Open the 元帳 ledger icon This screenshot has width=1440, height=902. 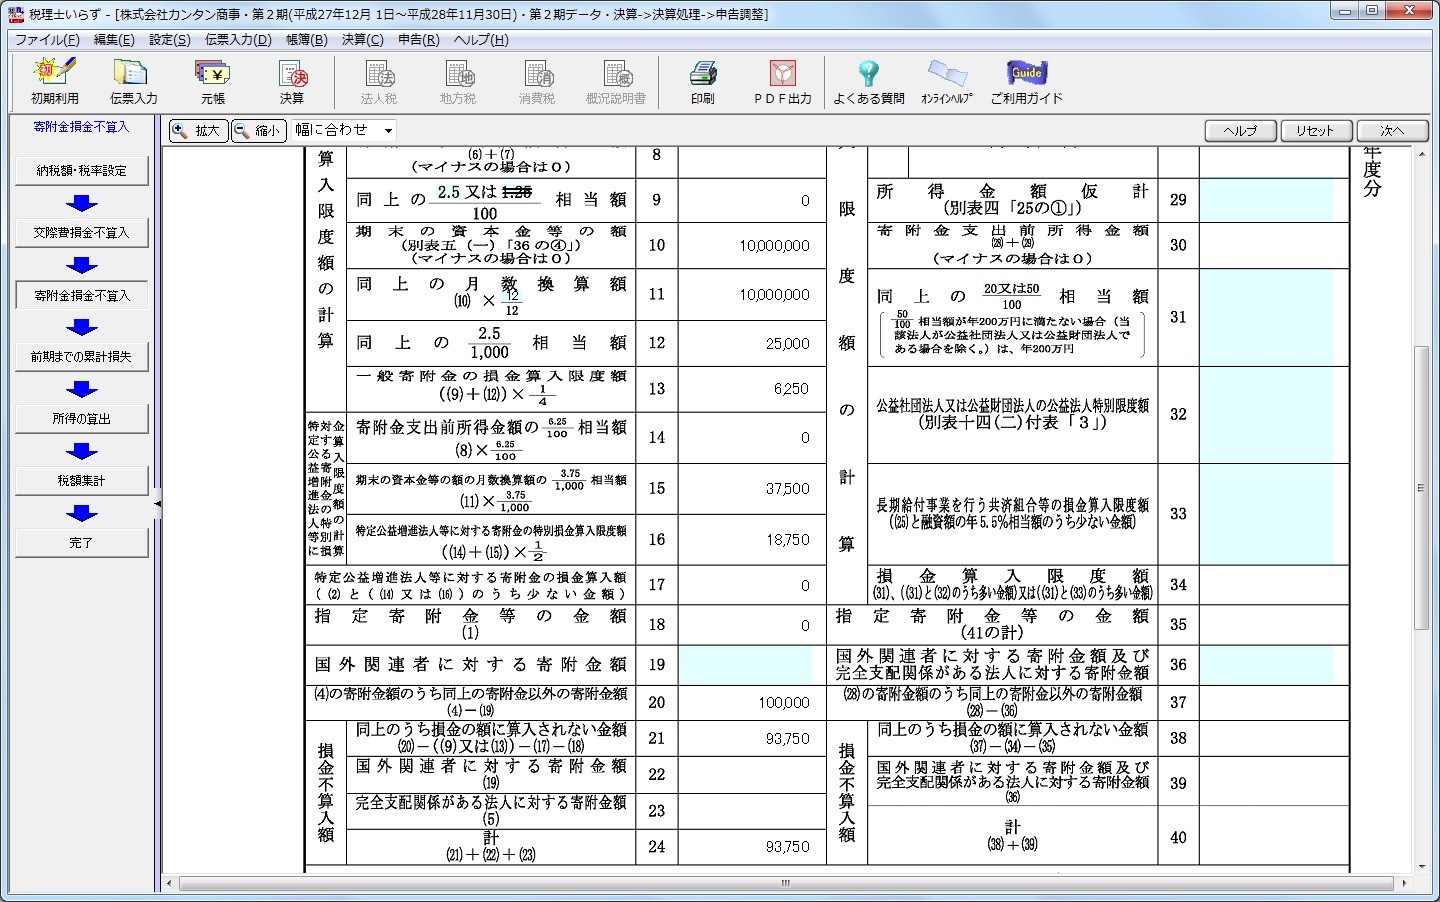[212, 80]
